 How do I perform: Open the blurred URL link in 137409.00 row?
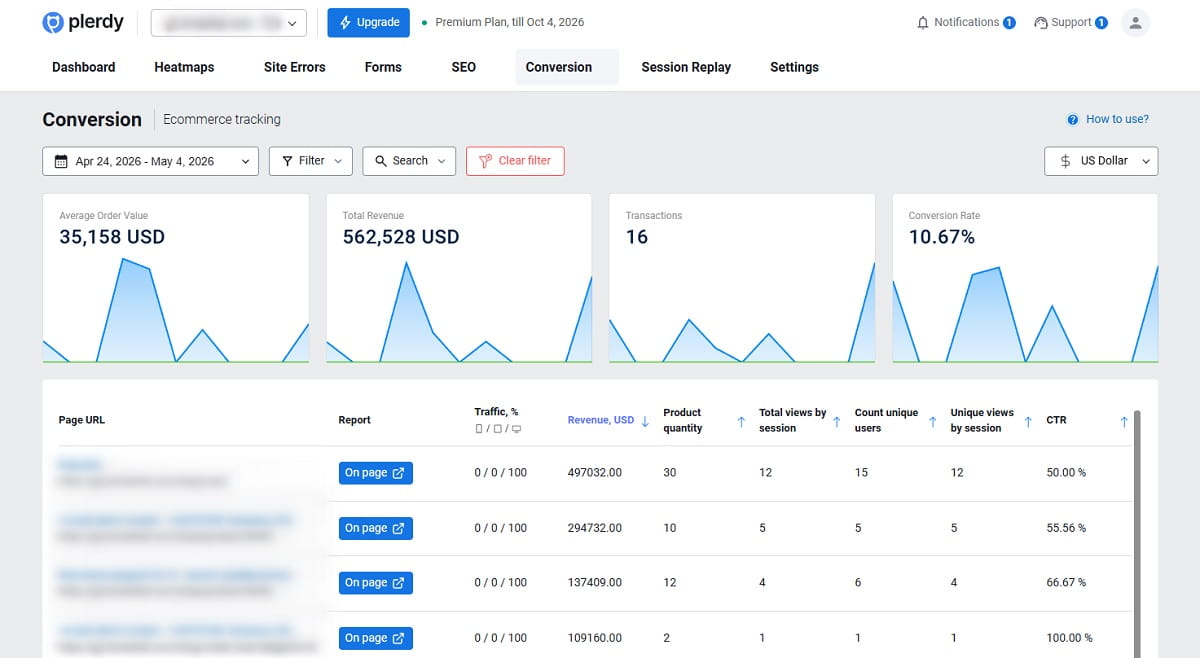coord(174,575)
